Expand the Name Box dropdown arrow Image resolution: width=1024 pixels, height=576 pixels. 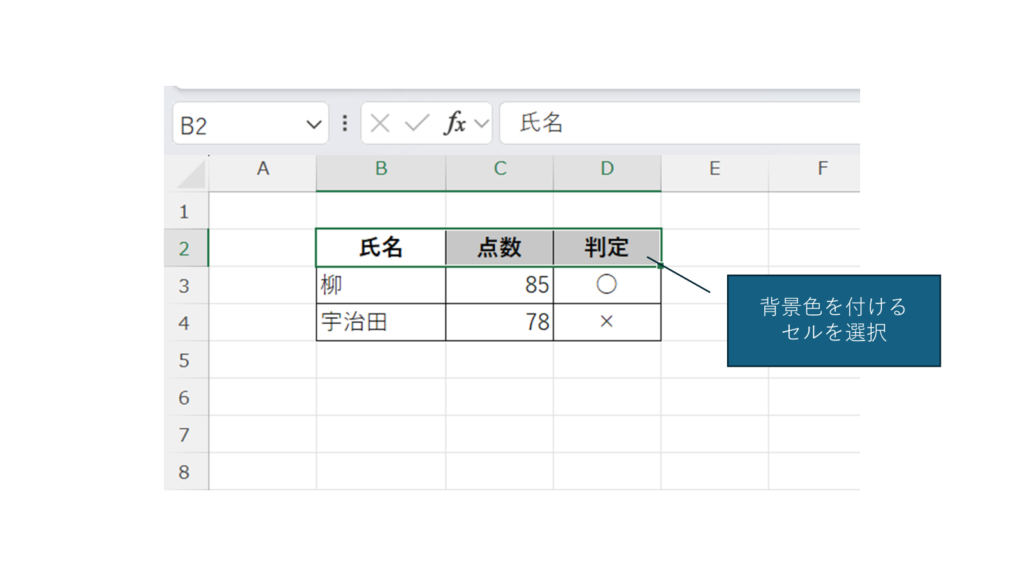click(314, 124)
